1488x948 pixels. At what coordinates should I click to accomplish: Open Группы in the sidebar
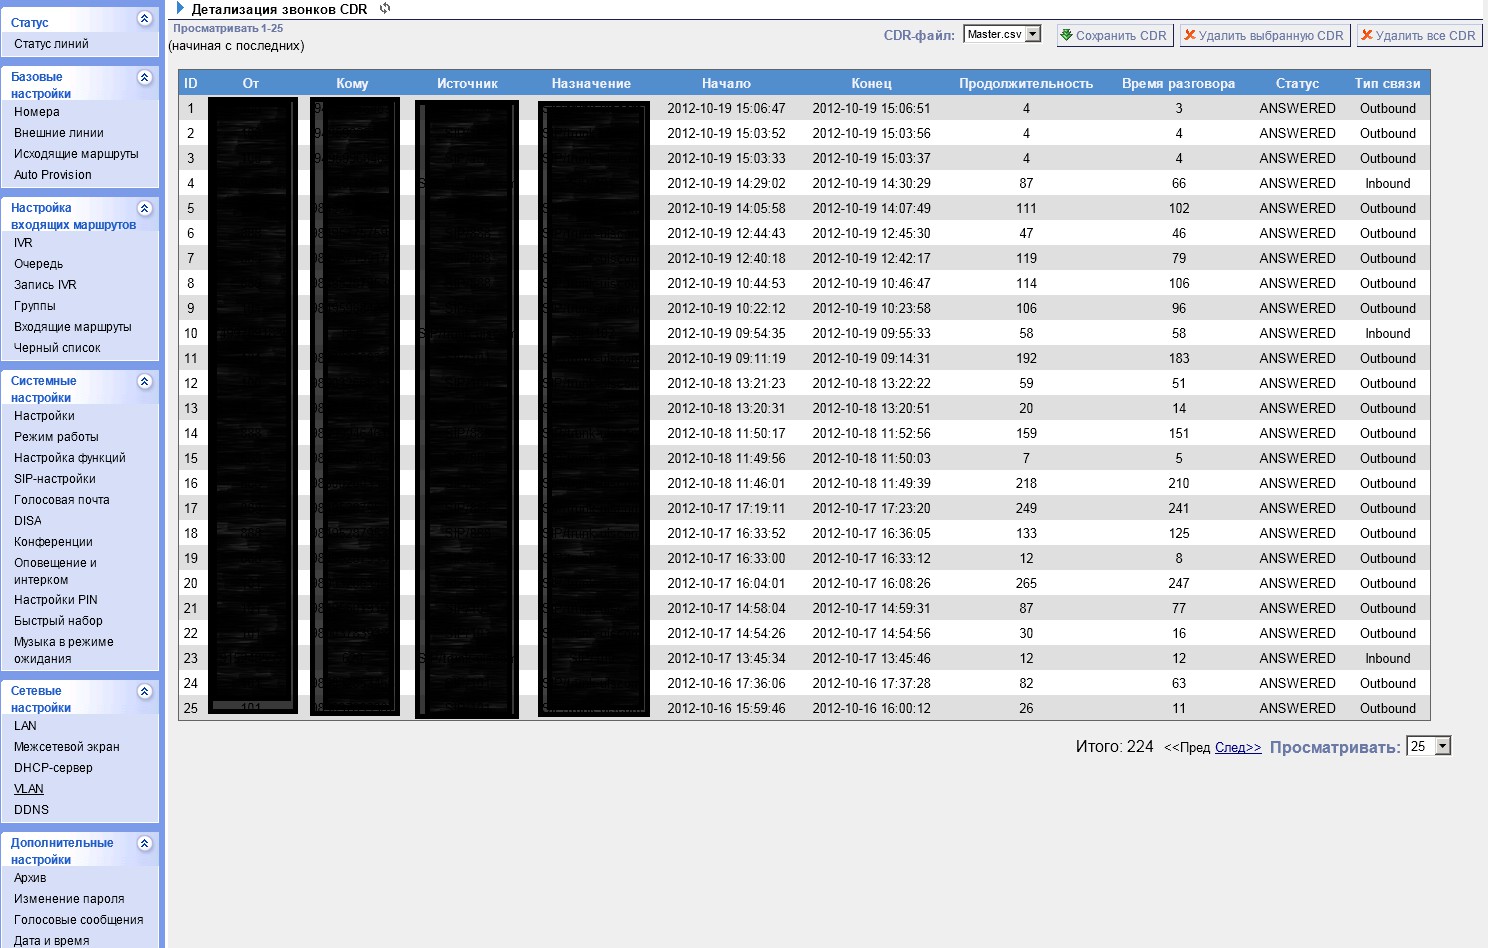click(35, 306)
